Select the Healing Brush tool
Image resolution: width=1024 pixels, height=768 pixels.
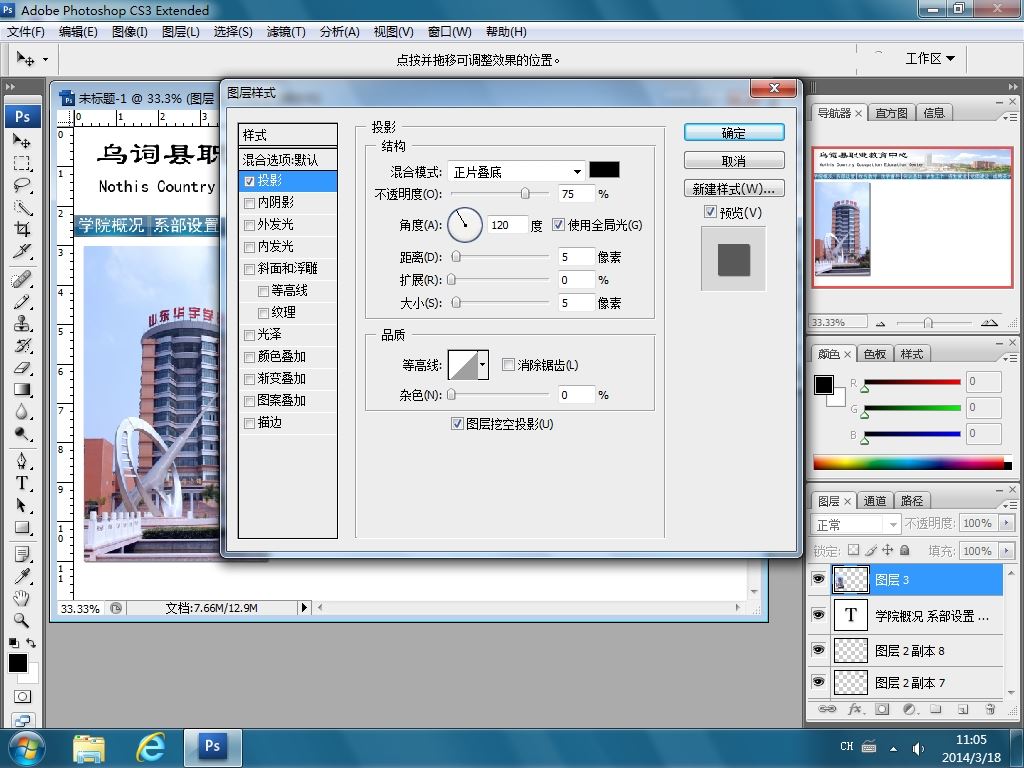click(22, 280)
